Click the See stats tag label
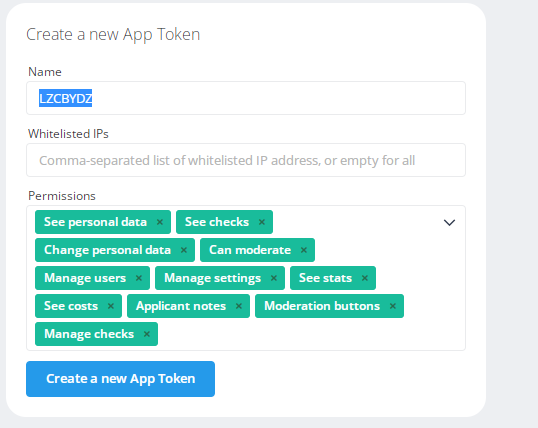The width and height of the screenshot is (538, 428). [x=325, y=278]
